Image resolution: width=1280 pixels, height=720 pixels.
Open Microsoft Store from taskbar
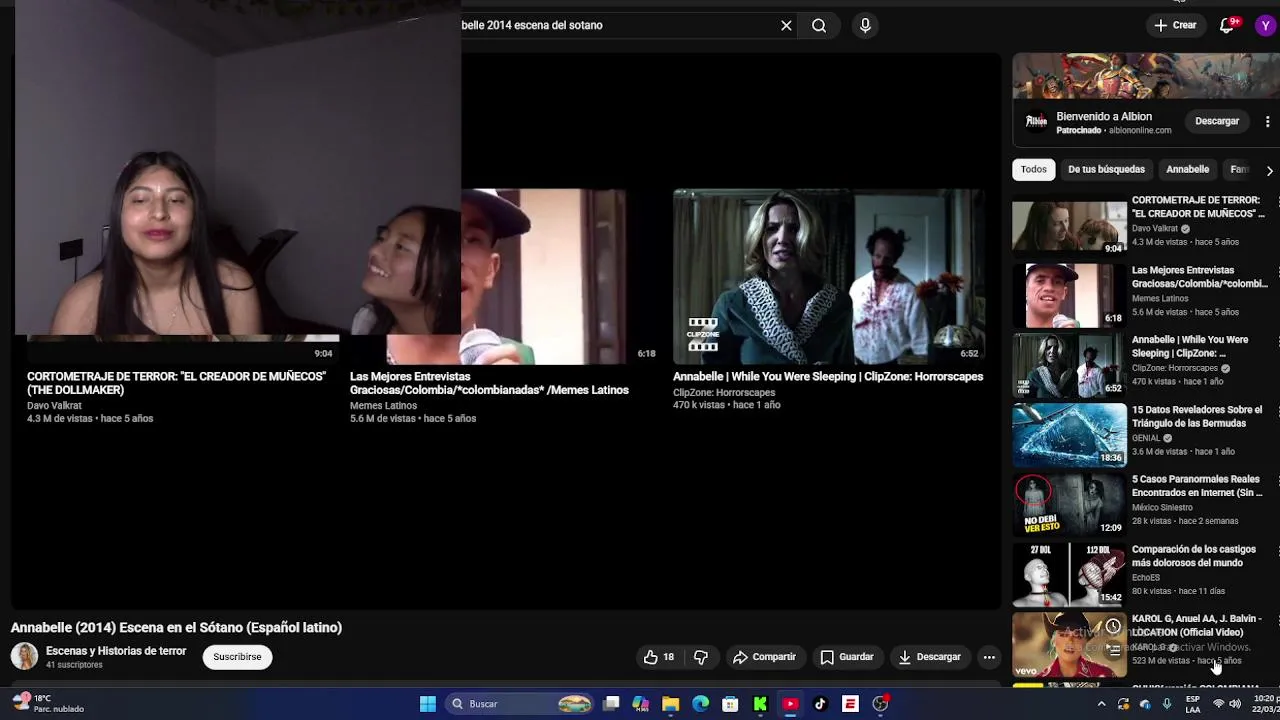coord(731,704)
